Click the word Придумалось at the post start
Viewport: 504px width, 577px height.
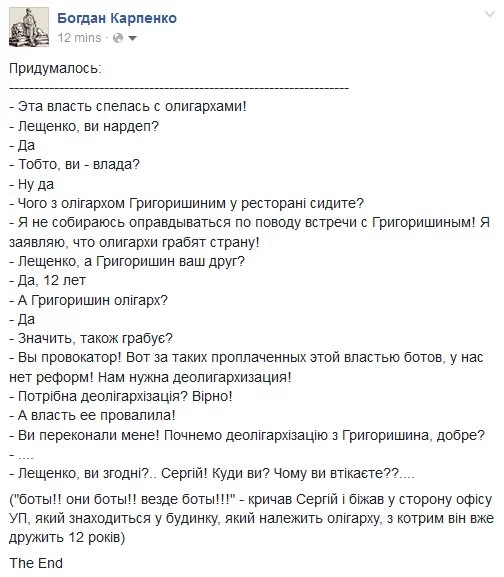(x=55, y=69)
